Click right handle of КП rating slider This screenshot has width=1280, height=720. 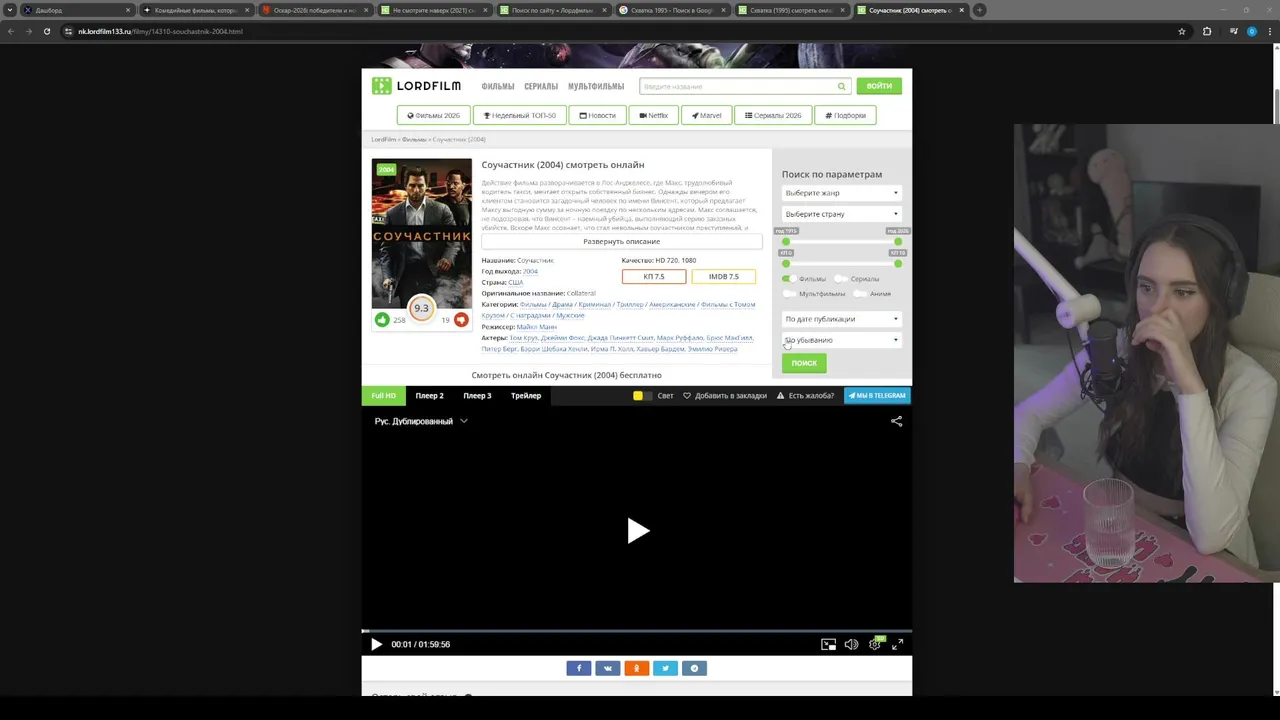[898, 263]
